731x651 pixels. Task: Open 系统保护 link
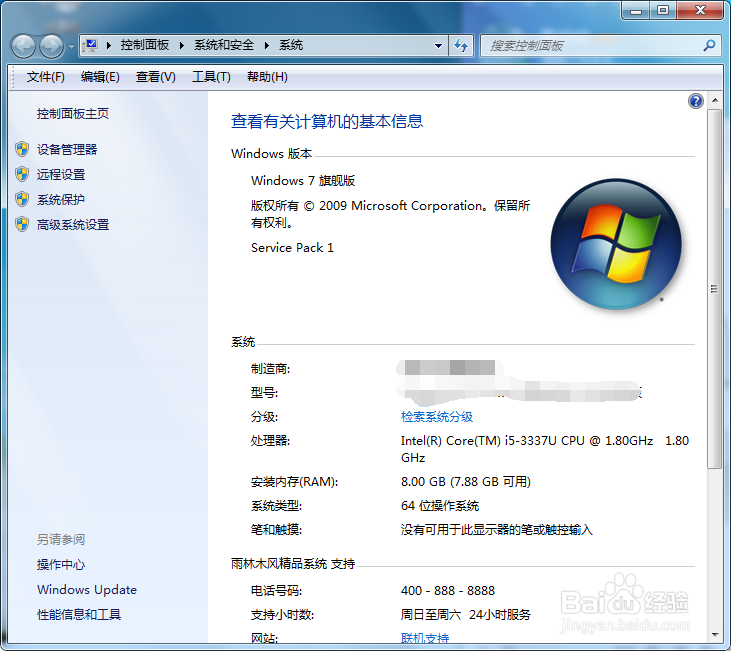coord(61,200)
